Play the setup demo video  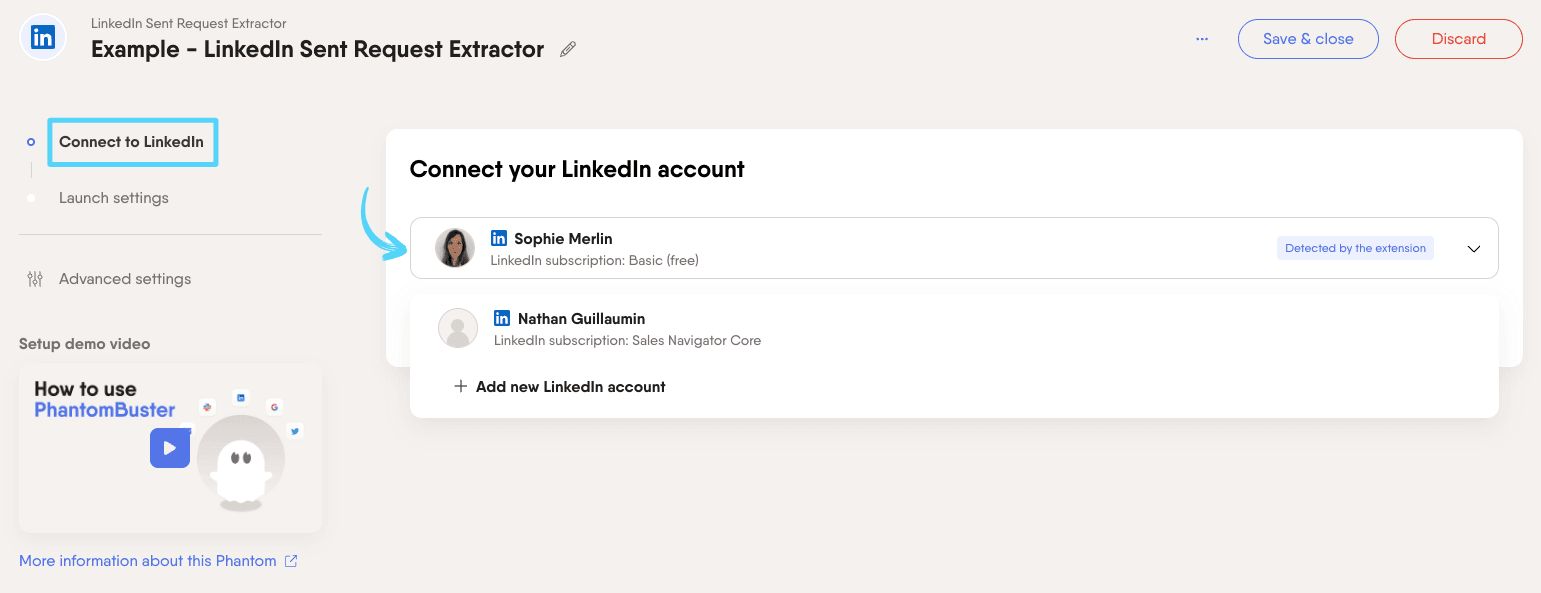pos(169,448)
